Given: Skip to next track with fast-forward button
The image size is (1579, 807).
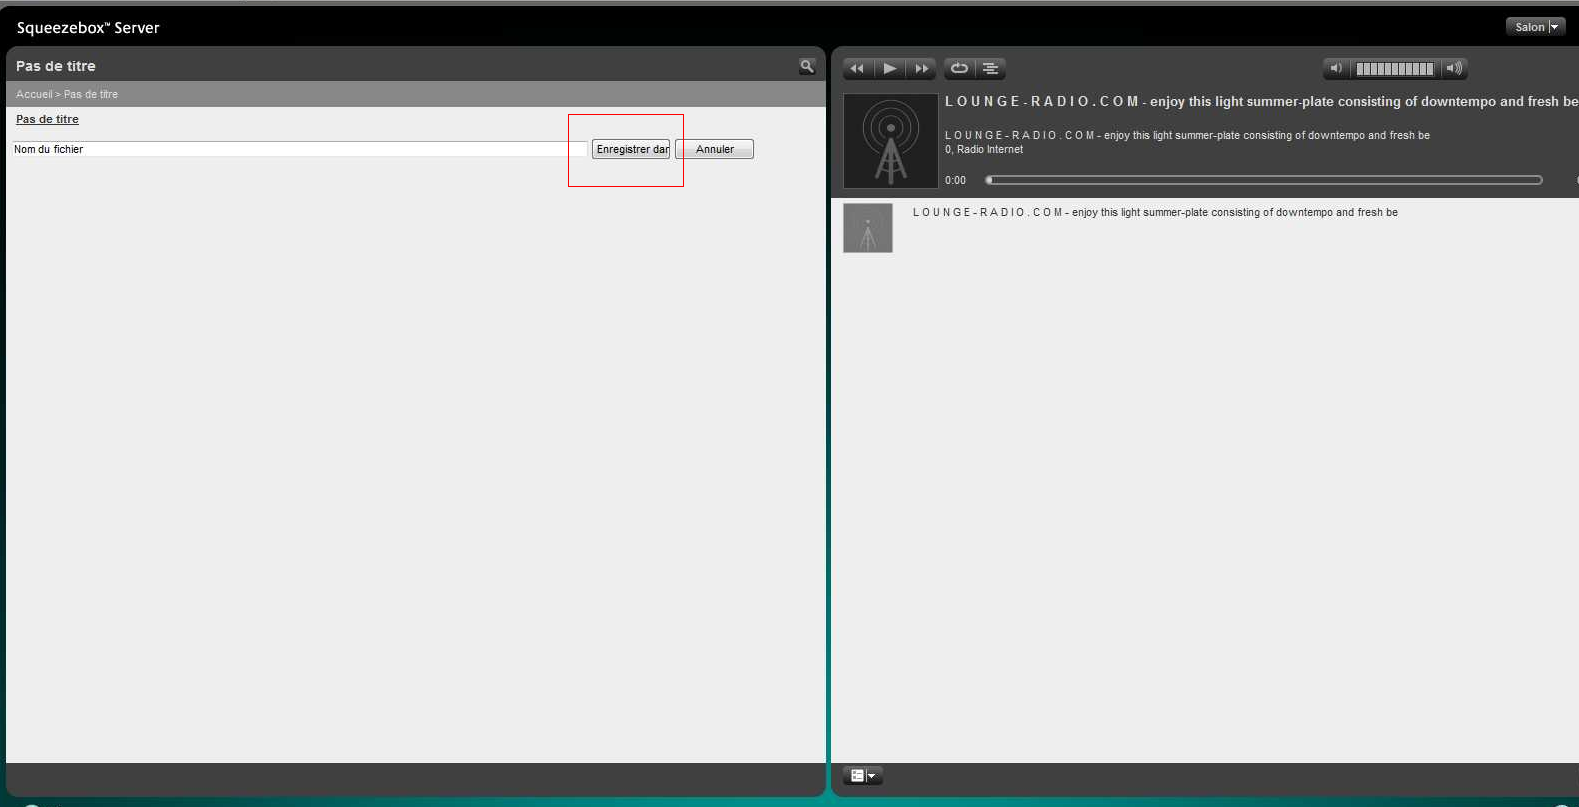Looking at the screenshot, I should (x=922, y=69).
